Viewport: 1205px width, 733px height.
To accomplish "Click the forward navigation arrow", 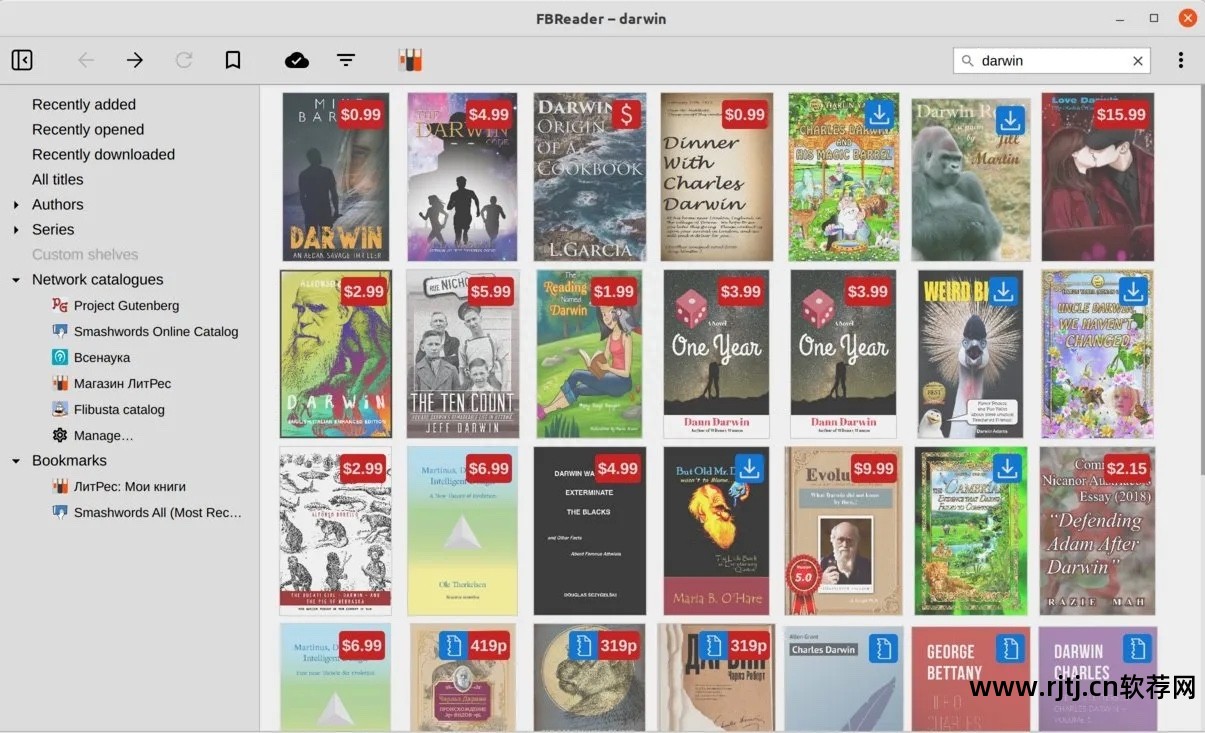I will (134, 60).
